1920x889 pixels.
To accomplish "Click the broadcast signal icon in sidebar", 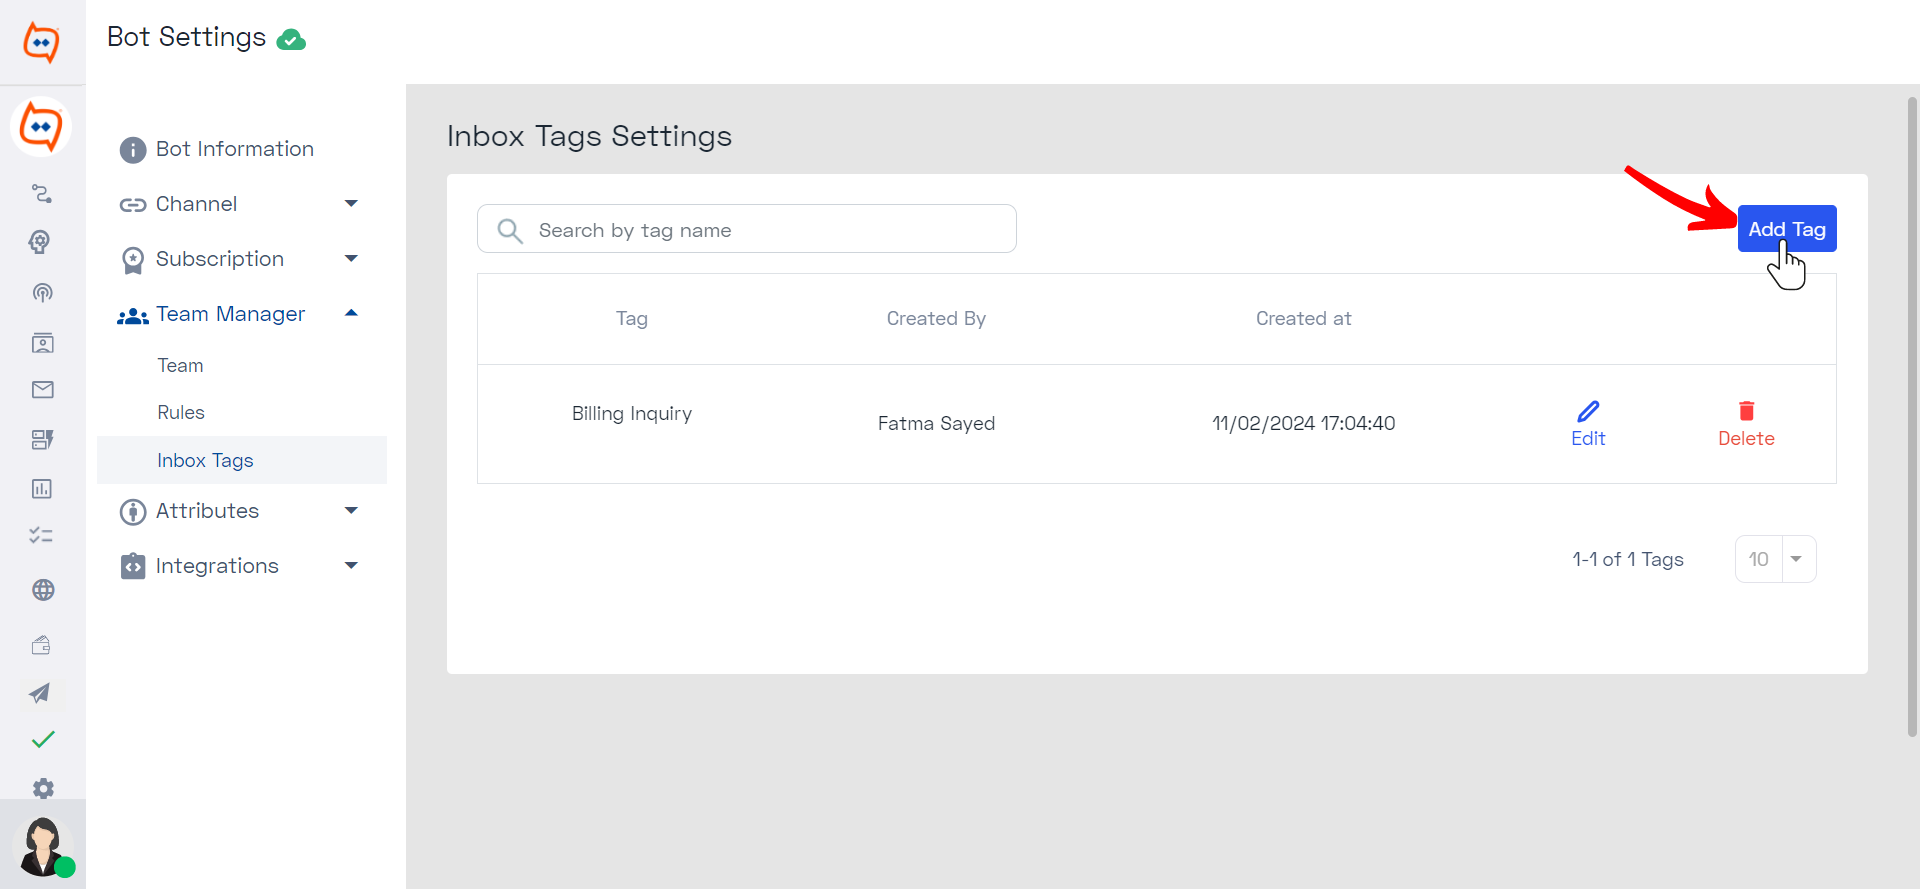I will (x=42, y=293).
